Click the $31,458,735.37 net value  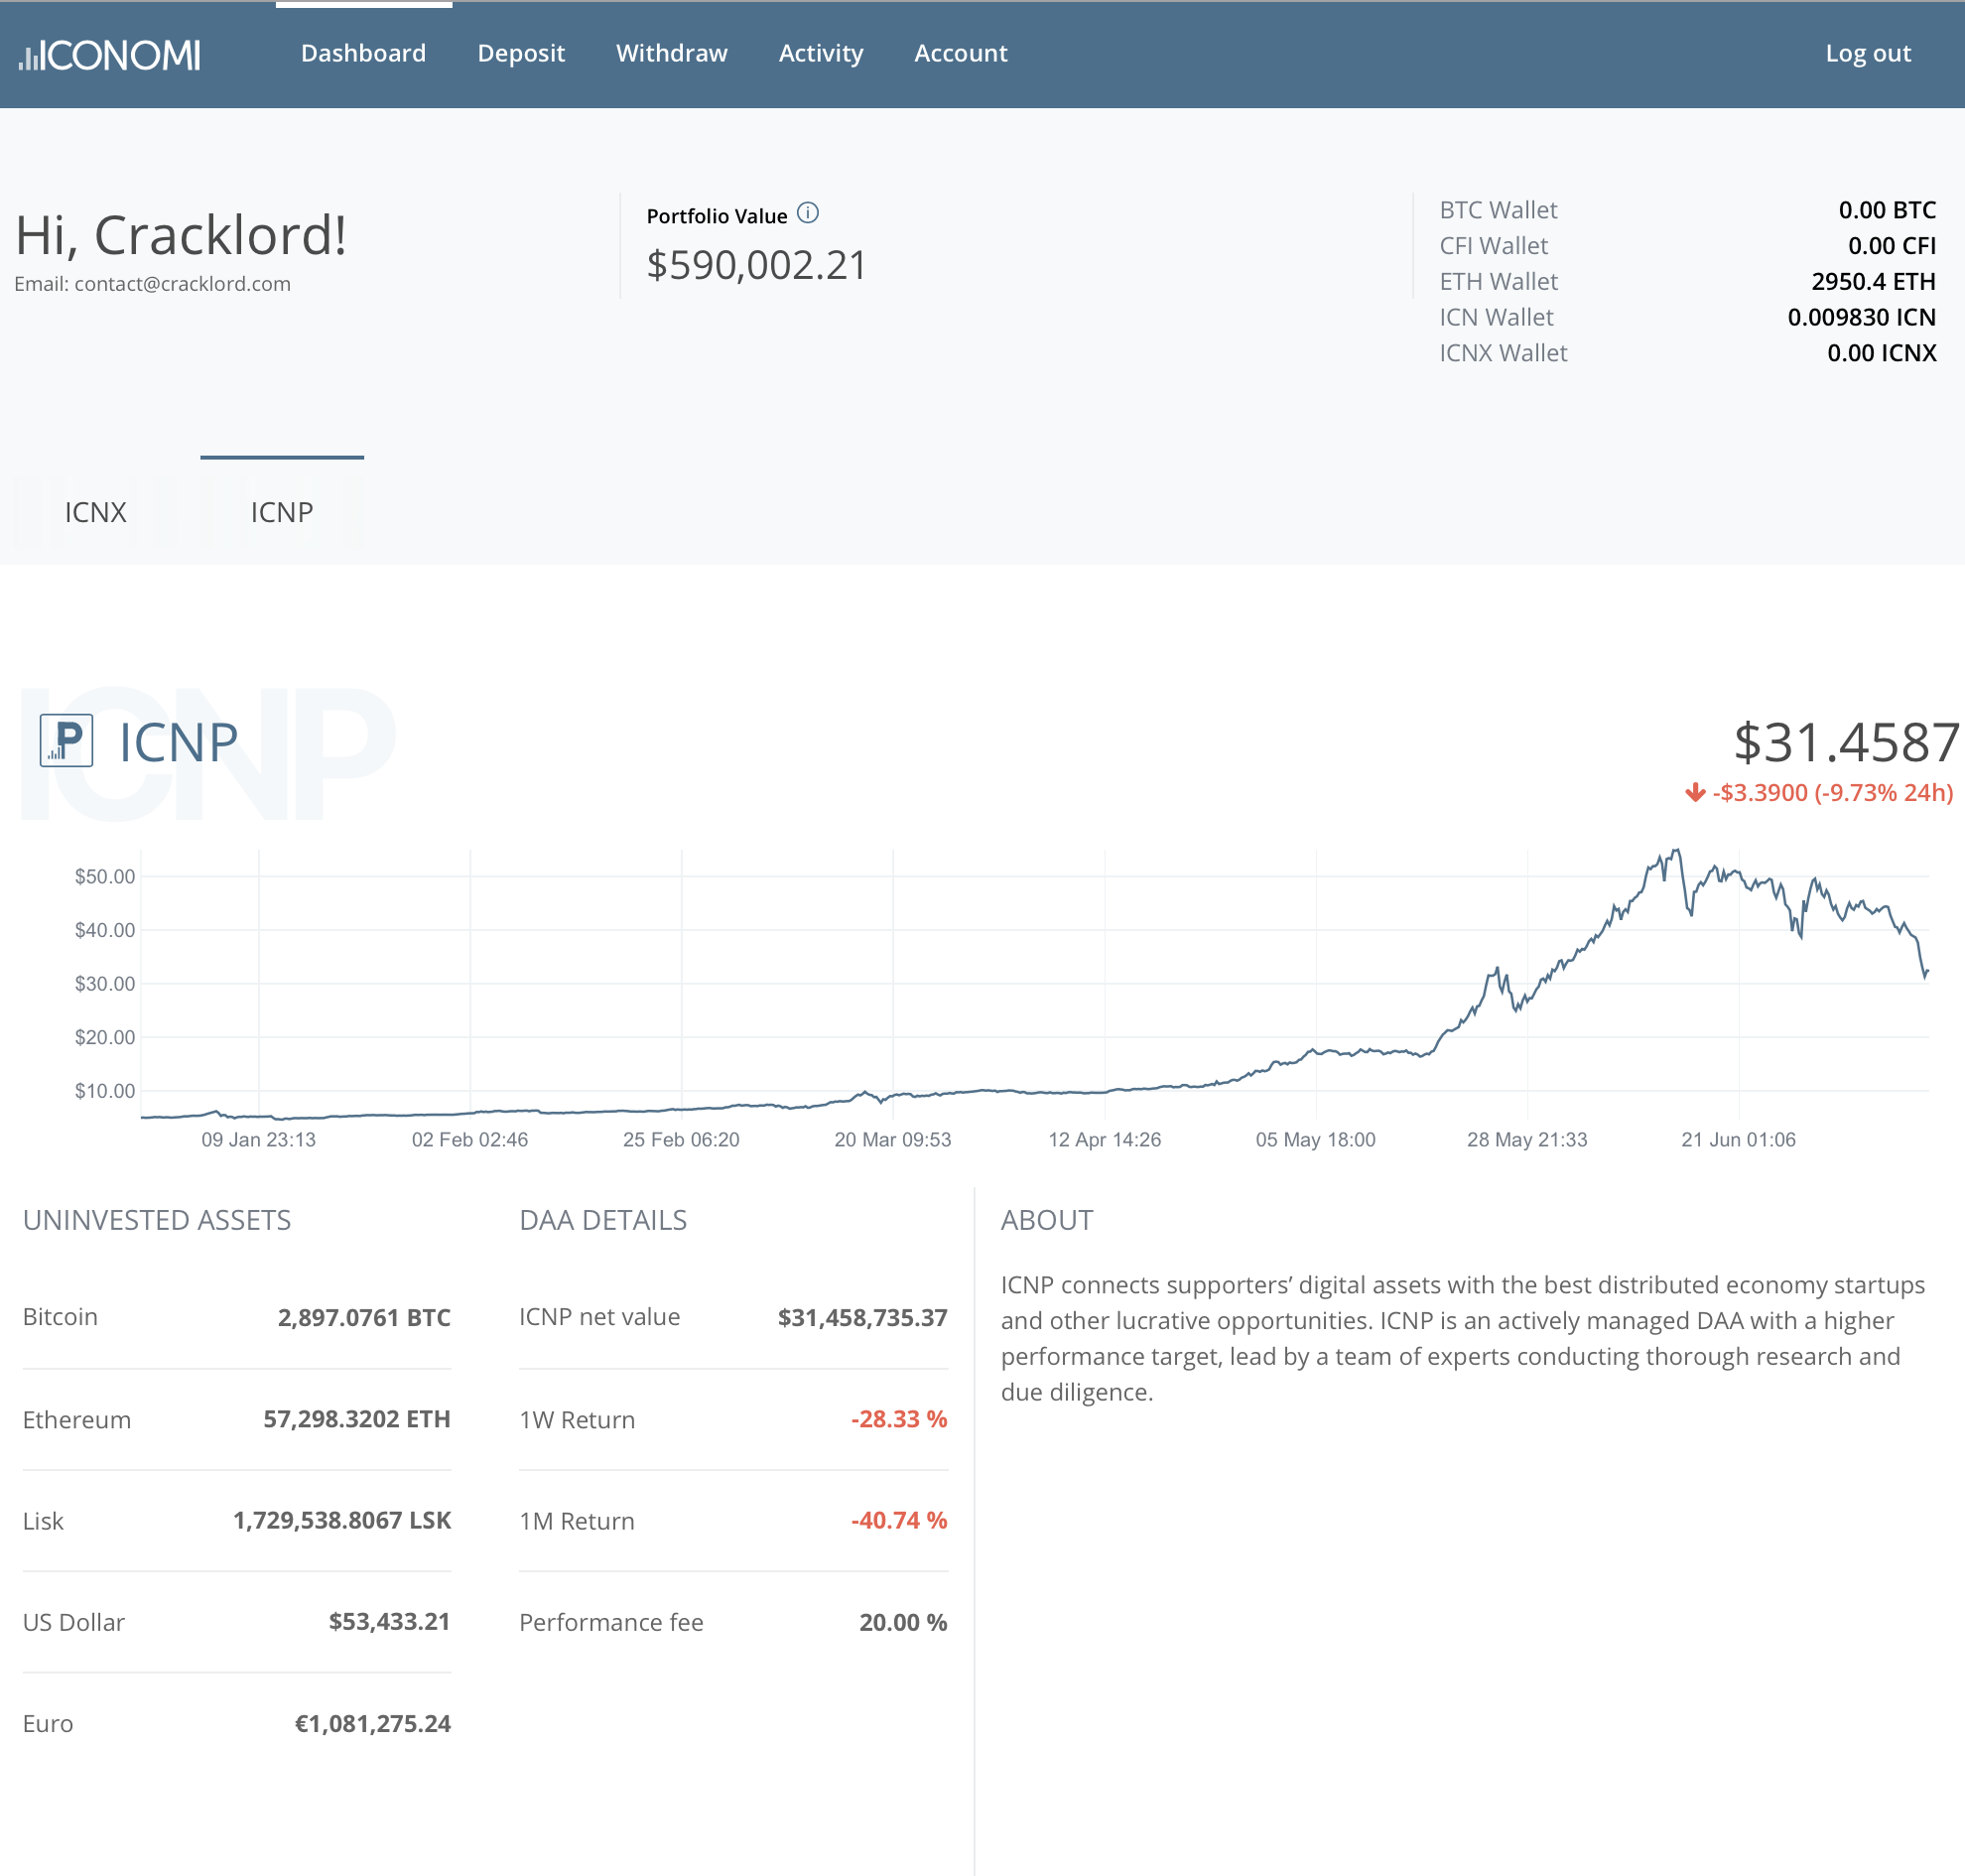862,1317
